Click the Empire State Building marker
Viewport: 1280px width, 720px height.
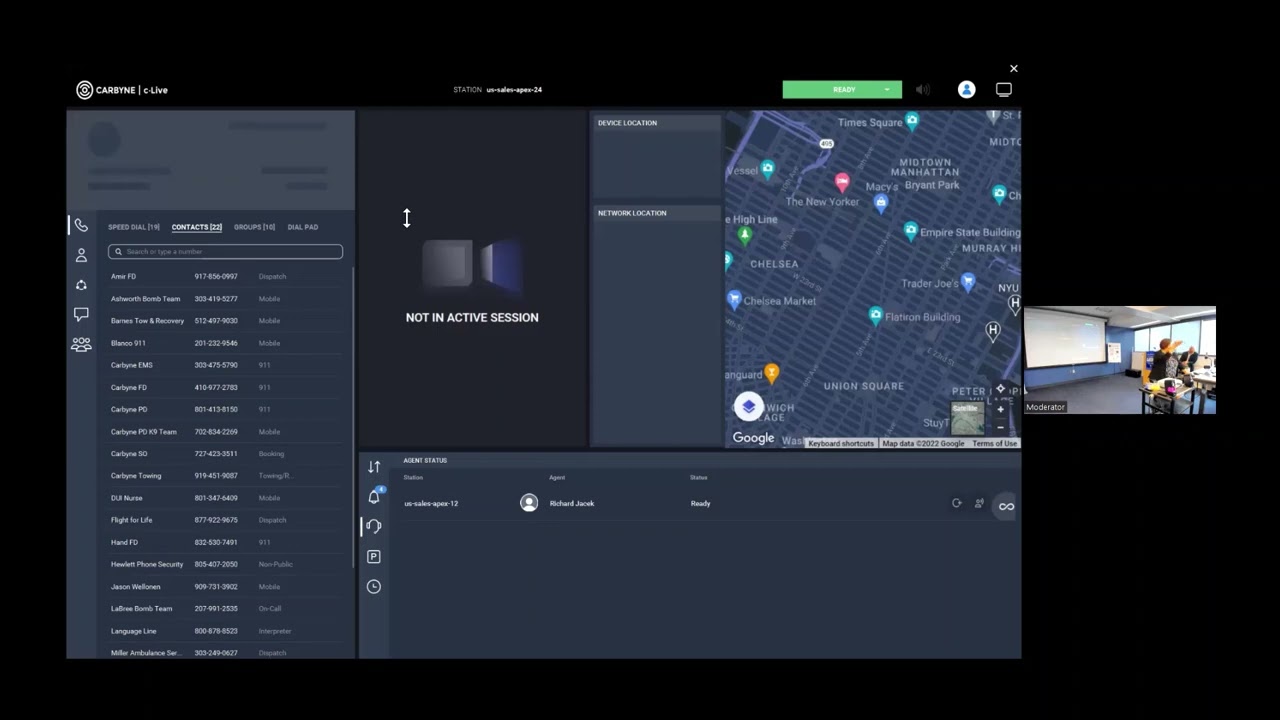pos(910,231)
